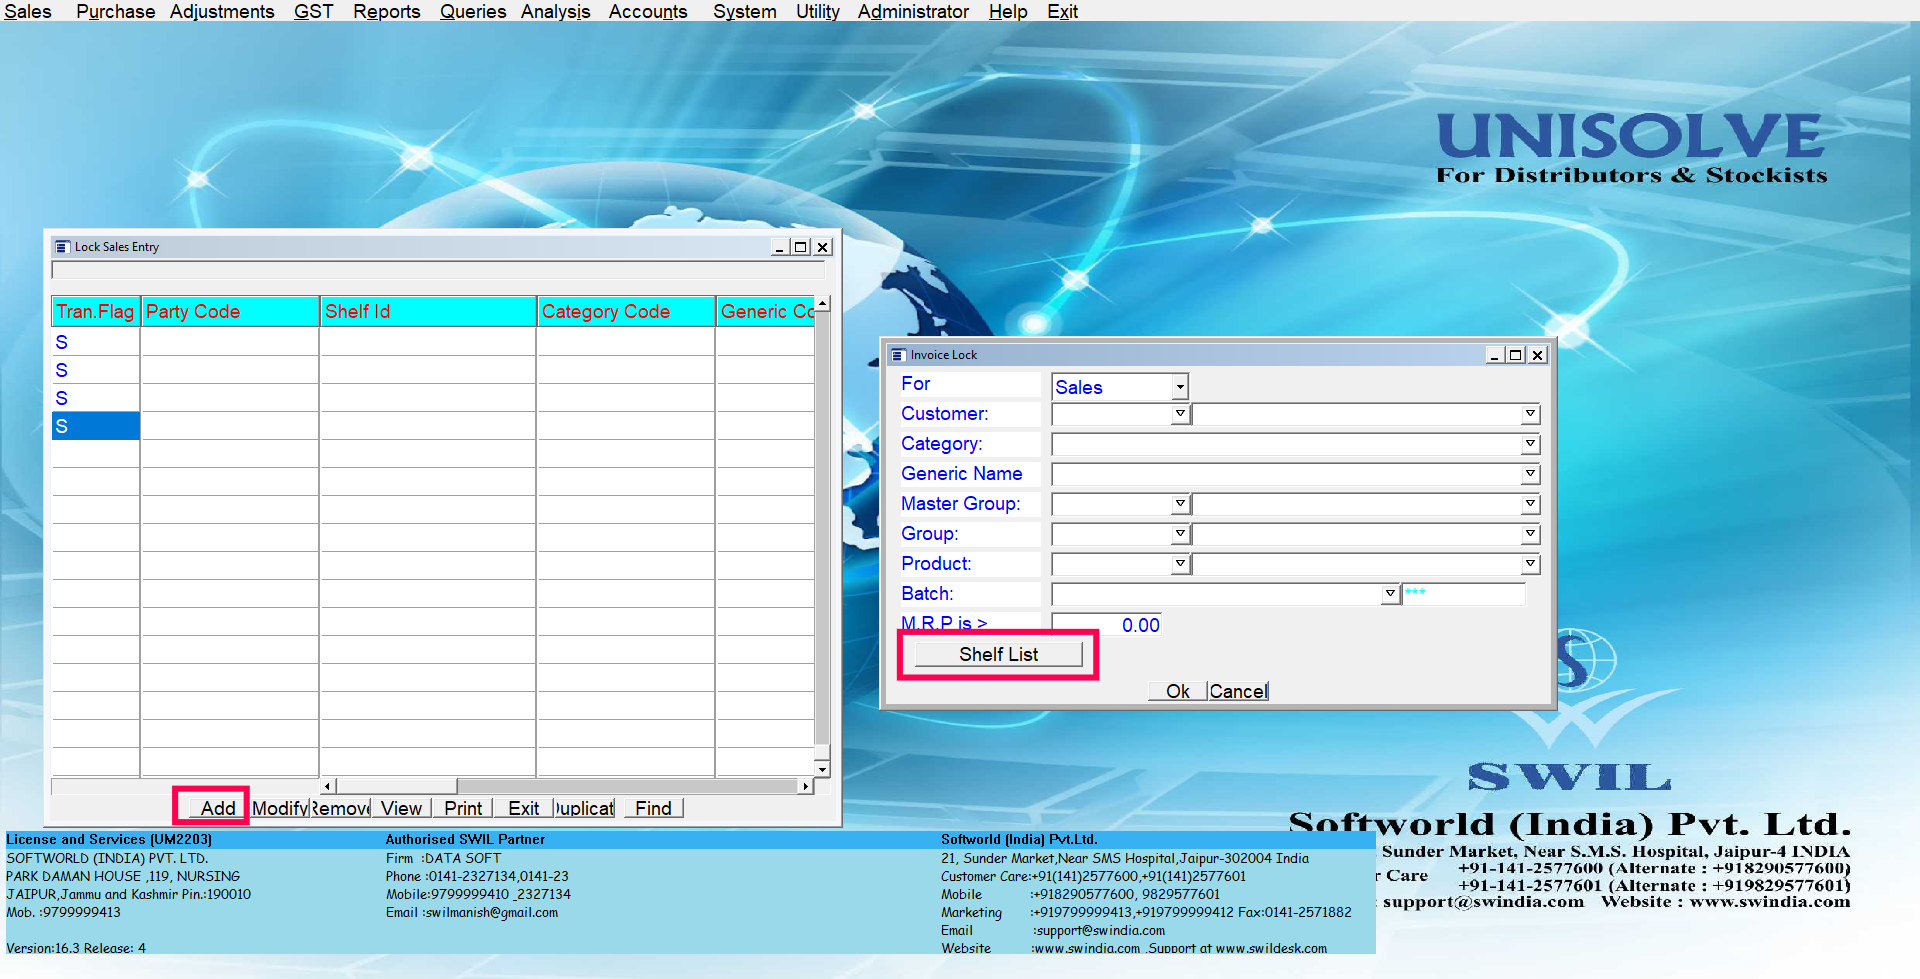1920x979 pixels.
Task: Click the grid's horizontal scroll right arrow
Action: (806, 786)
